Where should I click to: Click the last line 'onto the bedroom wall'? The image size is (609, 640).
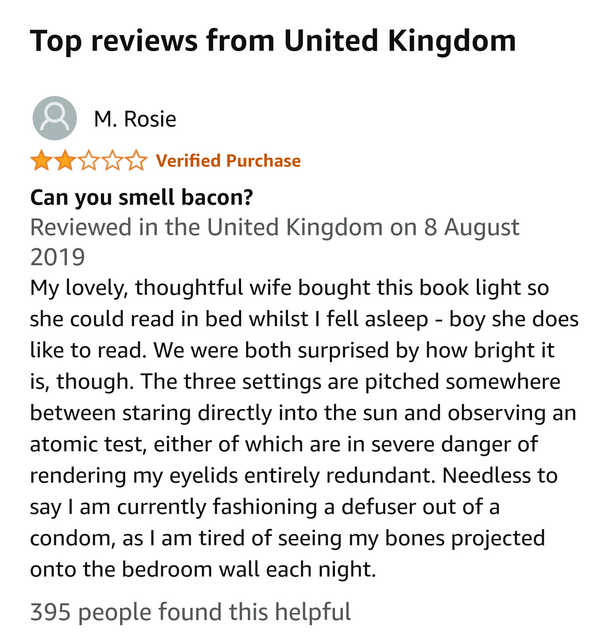[203, 569]
